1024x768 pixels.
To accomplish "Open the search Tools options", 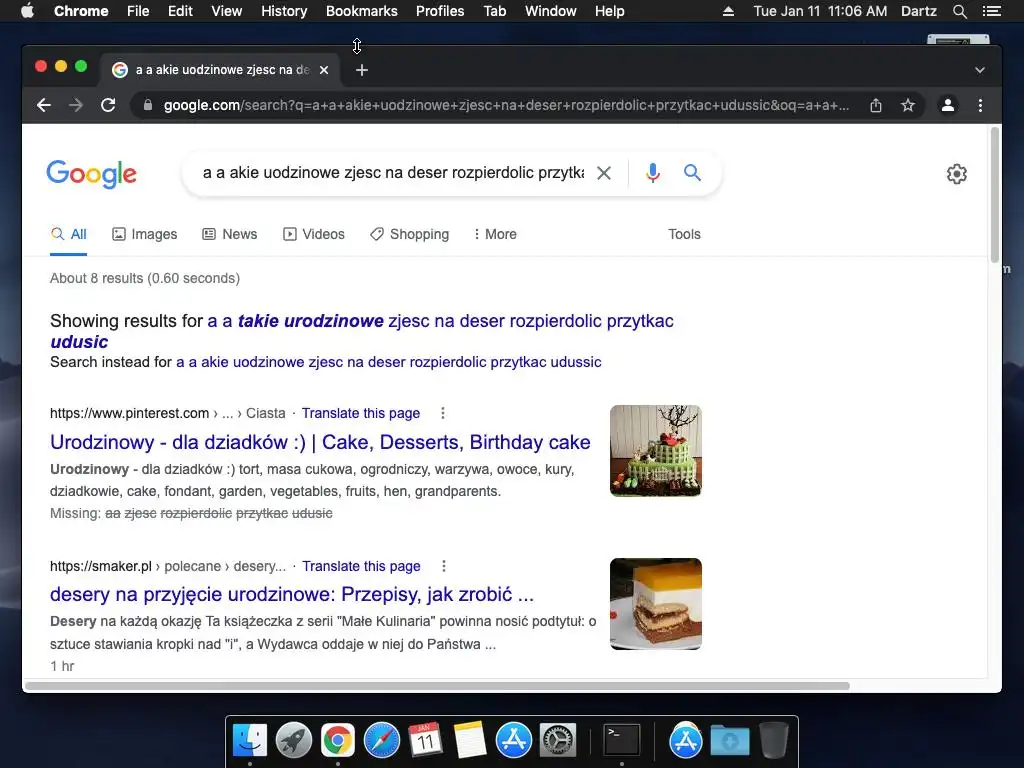I will click(684, 234).
